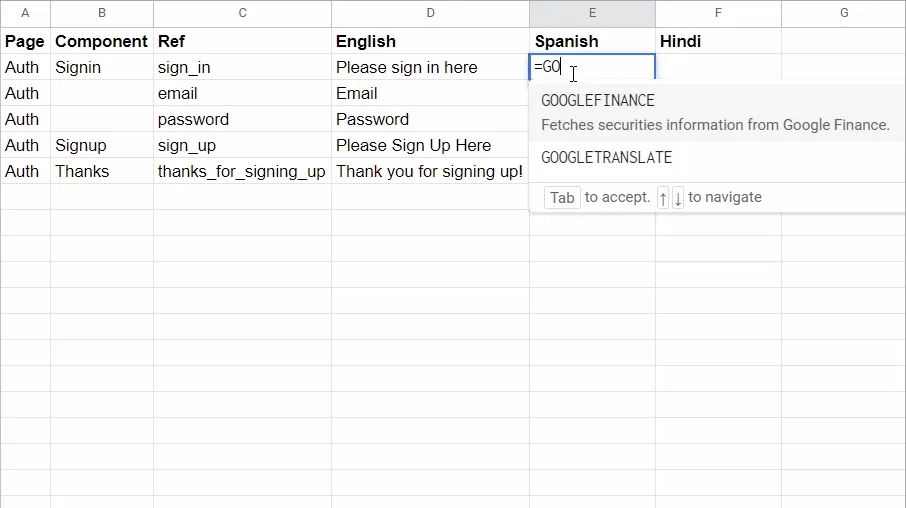Click the Hindi header cell
Image resolution: width=906 pixels, height=508 pixels.
tap(718, 42)
